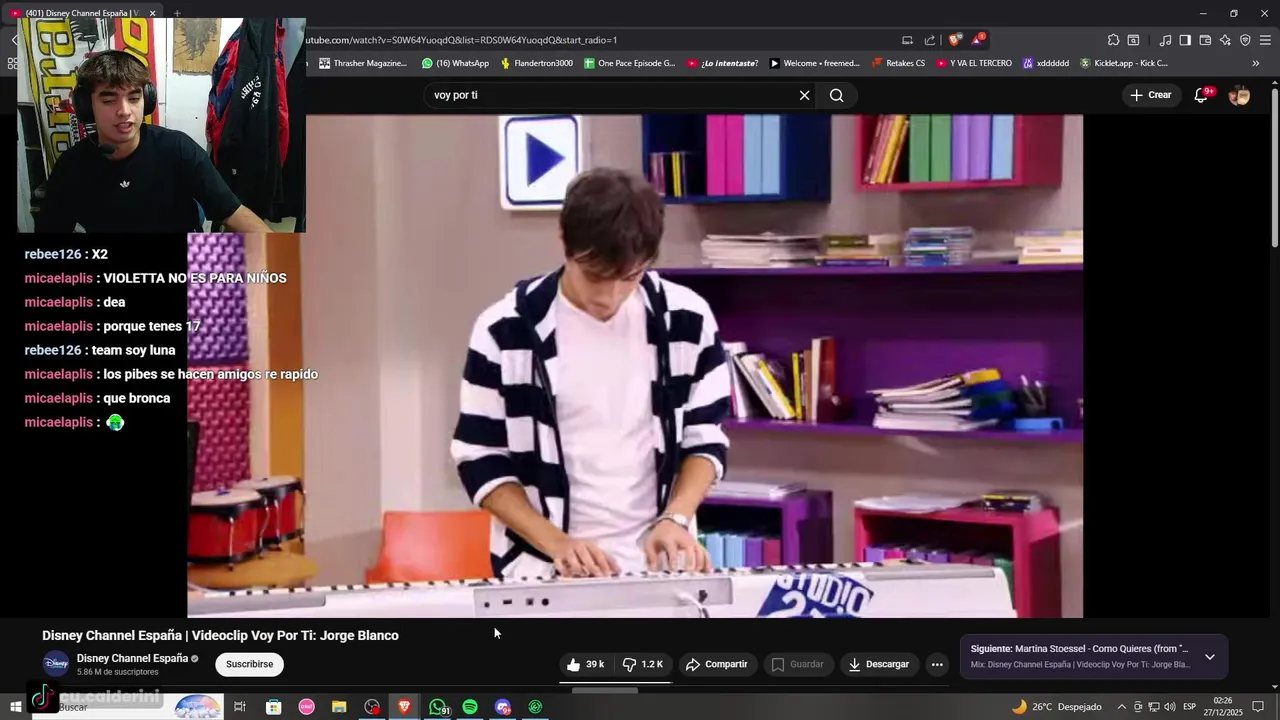
Task: Click in the YouTube search field
Action: click(x=610, y=95)
